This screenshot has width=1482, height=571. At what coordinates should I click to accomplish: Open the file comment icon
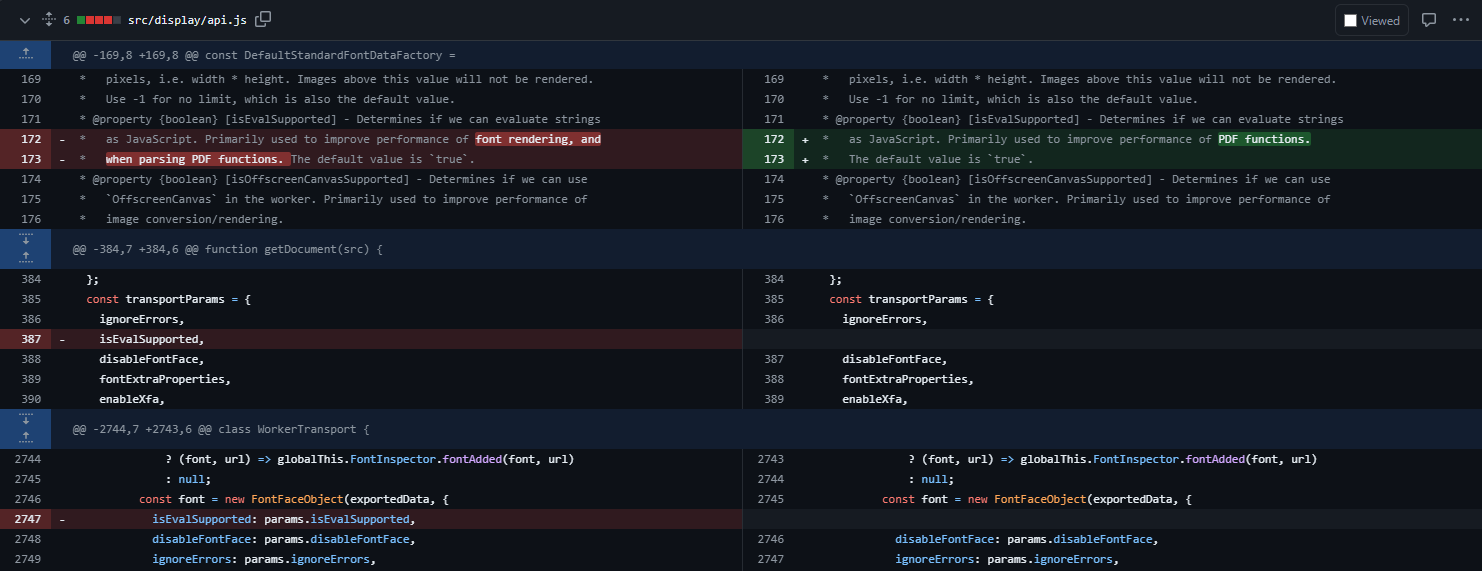1429,20
